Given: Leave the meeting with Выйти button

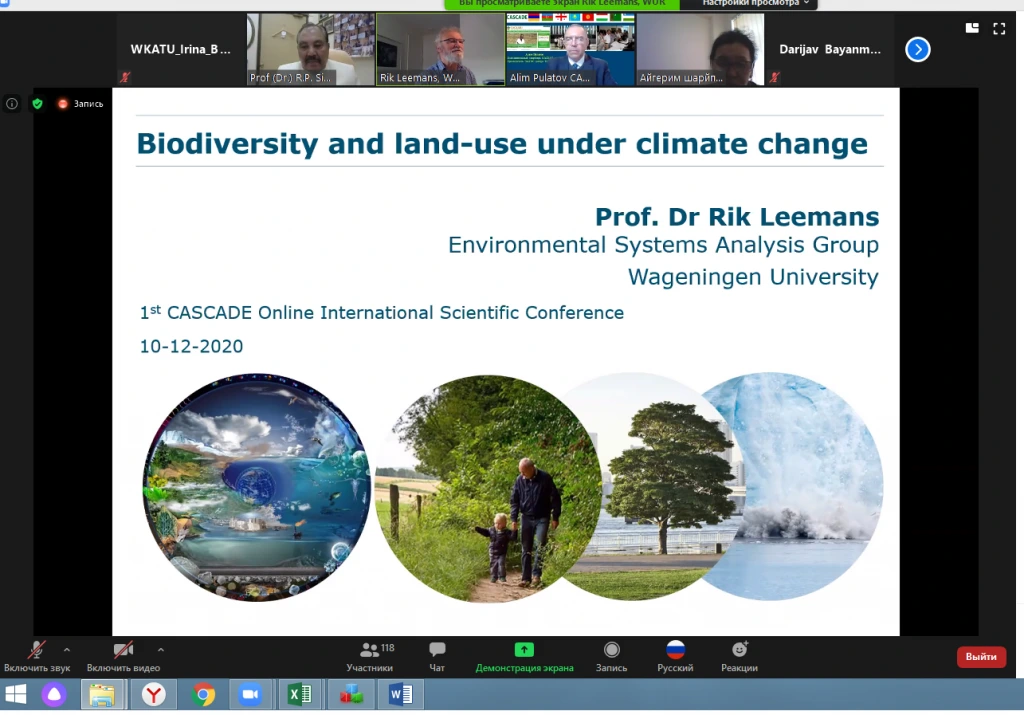Looking at the screenshot, I should click(981, 656).
